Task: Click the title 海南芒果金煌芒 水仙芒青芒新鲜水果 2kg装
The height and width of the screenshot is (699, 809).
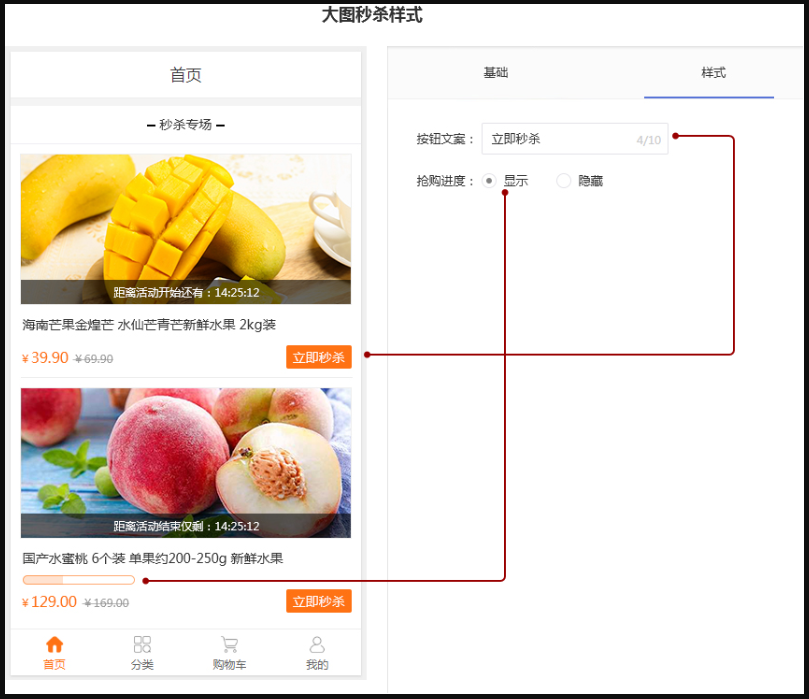Action: pyautogui.click(x=149, y=324)
